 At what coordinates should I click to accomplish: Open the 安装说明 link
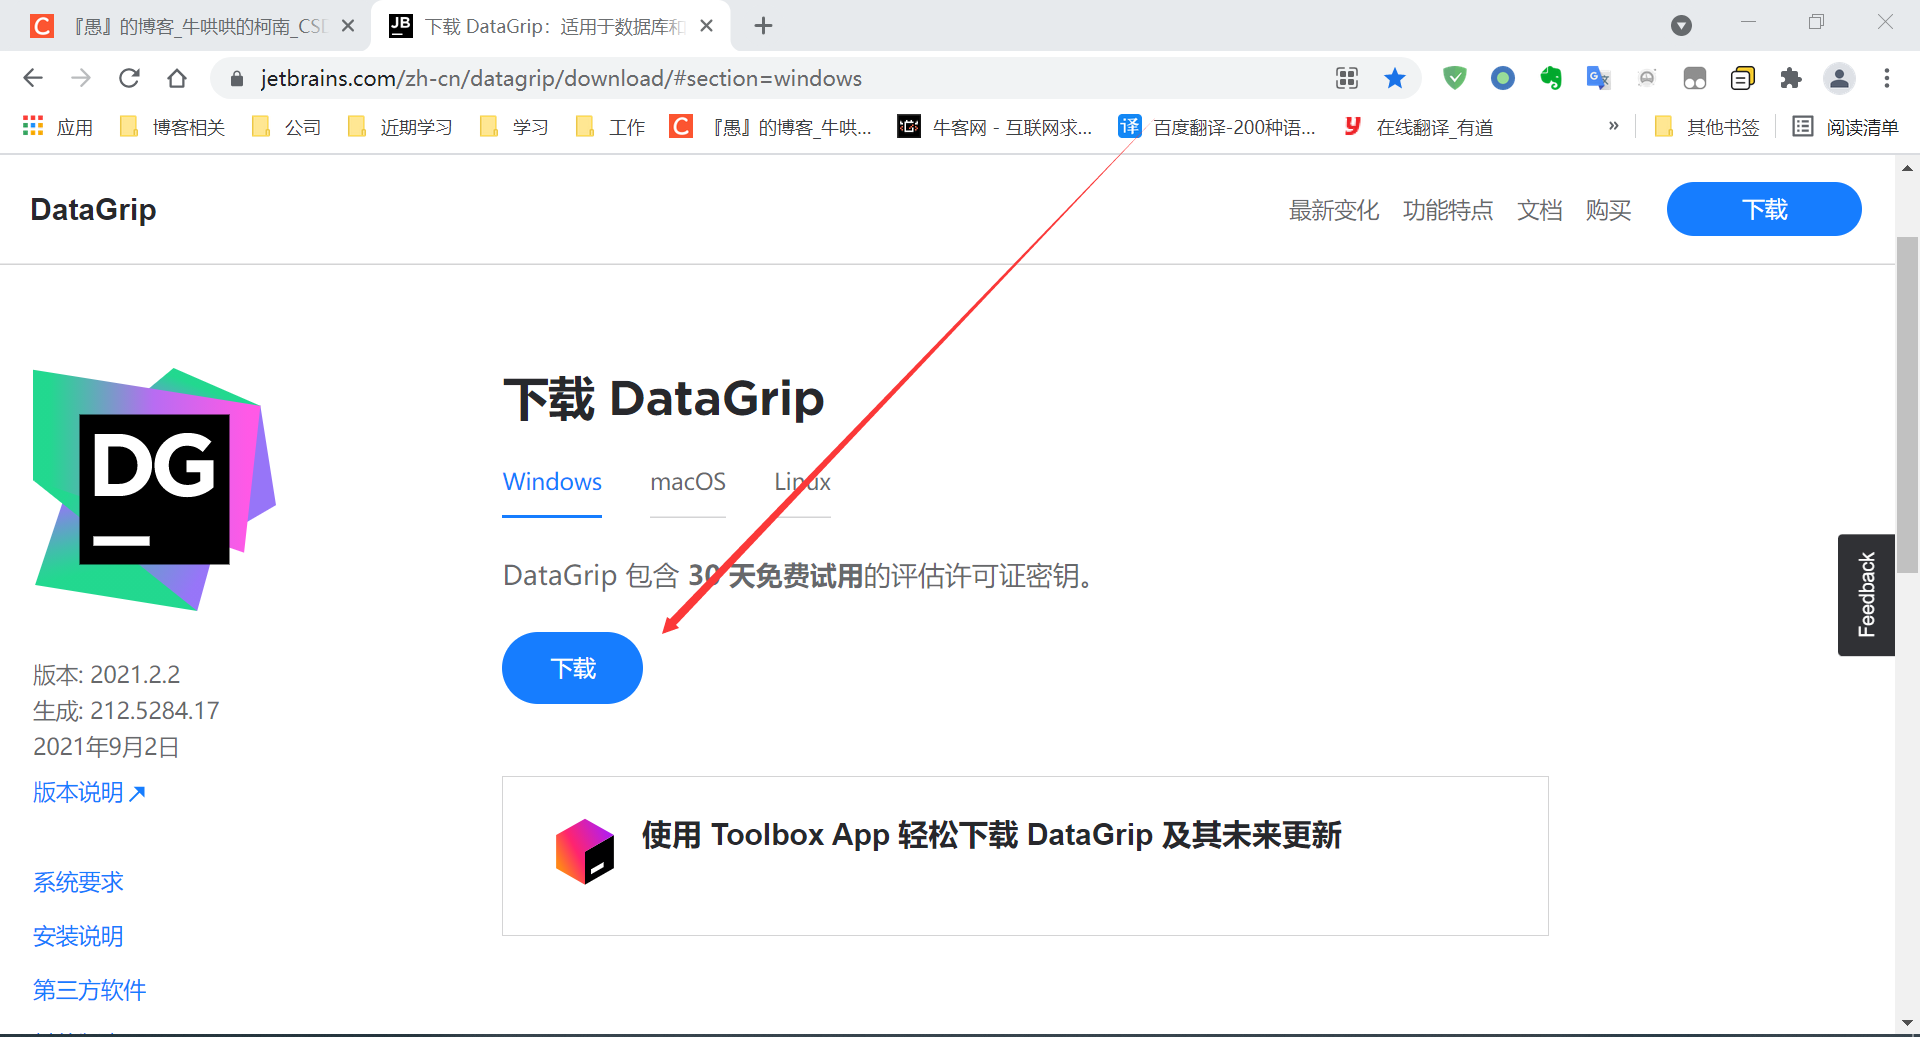(78, 936)
